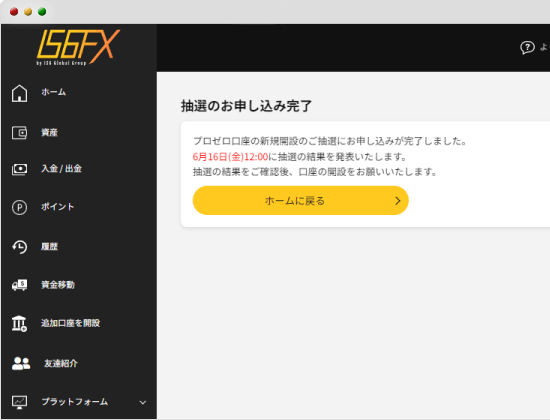Click the people icon for 友達紹介
This screenshot has width=550, height=420.
click(21, 364)
